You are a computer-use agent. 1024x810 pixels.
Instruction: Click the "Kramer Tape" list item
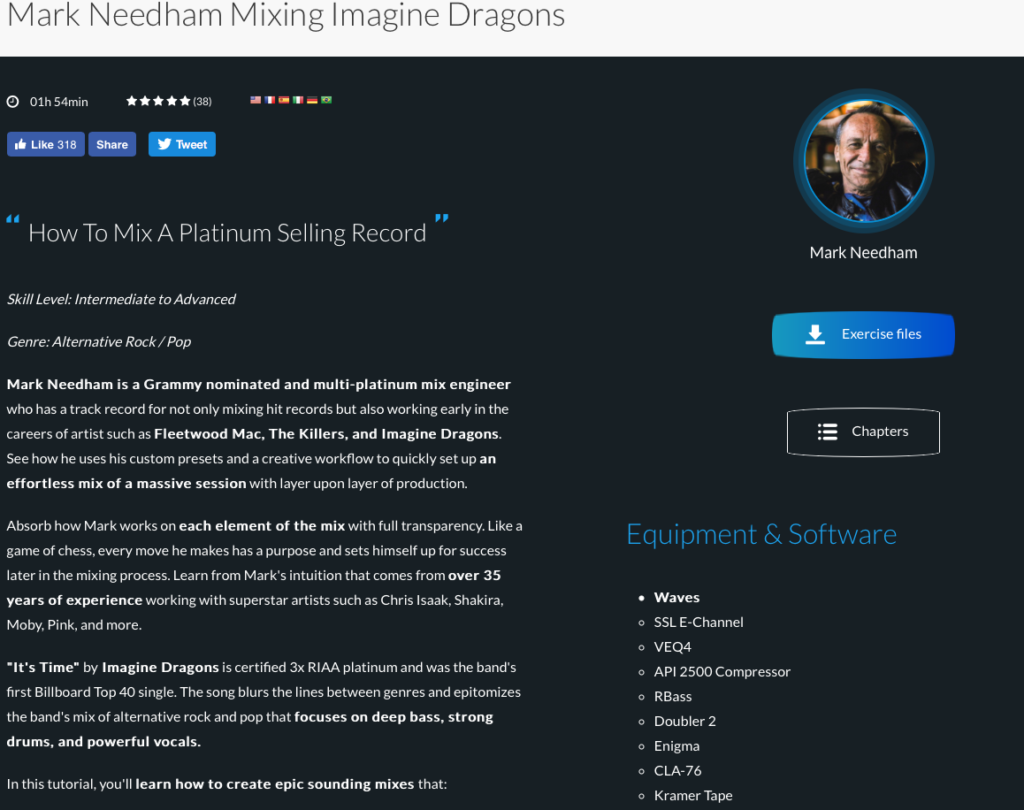click(694, 796)
